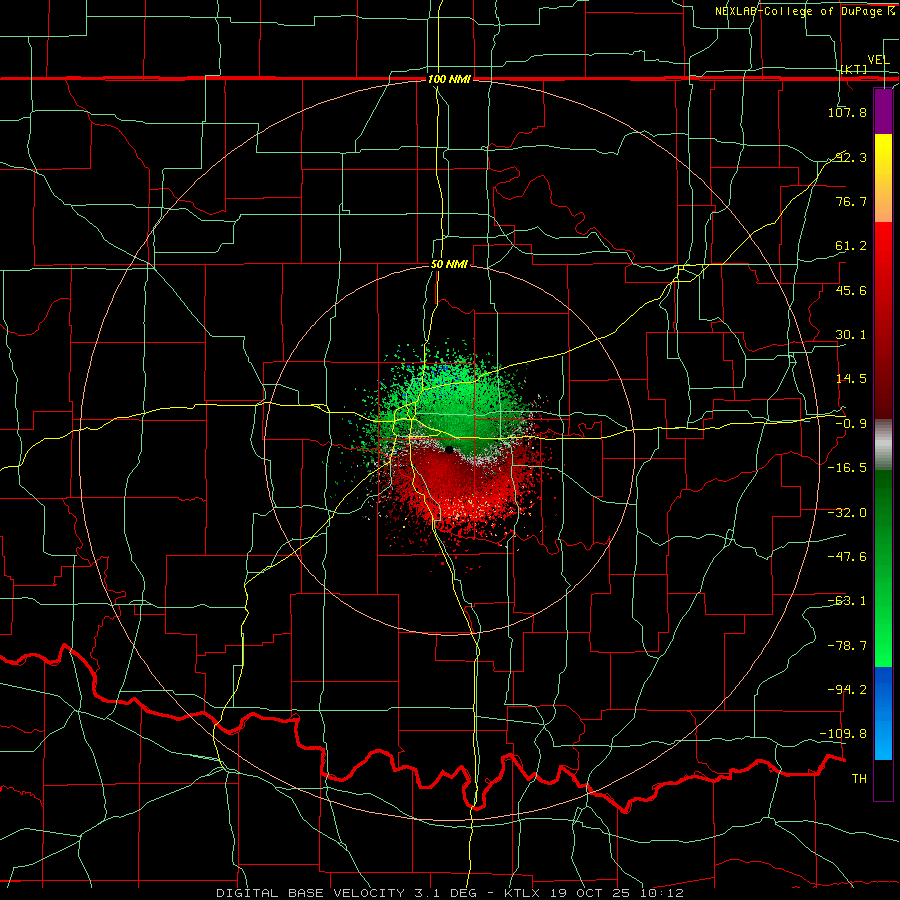Click the -16.5 legend value
This screenshot has width=900, height=900.
[847, 468]
